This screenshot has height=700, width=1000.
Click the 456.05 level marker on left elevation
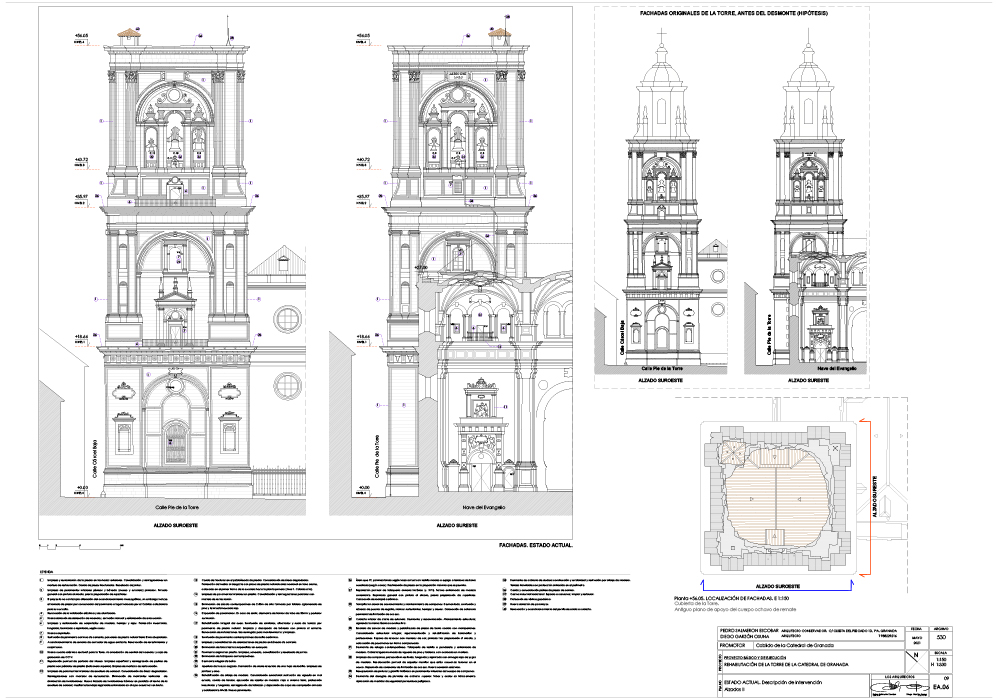coord(75,37)
